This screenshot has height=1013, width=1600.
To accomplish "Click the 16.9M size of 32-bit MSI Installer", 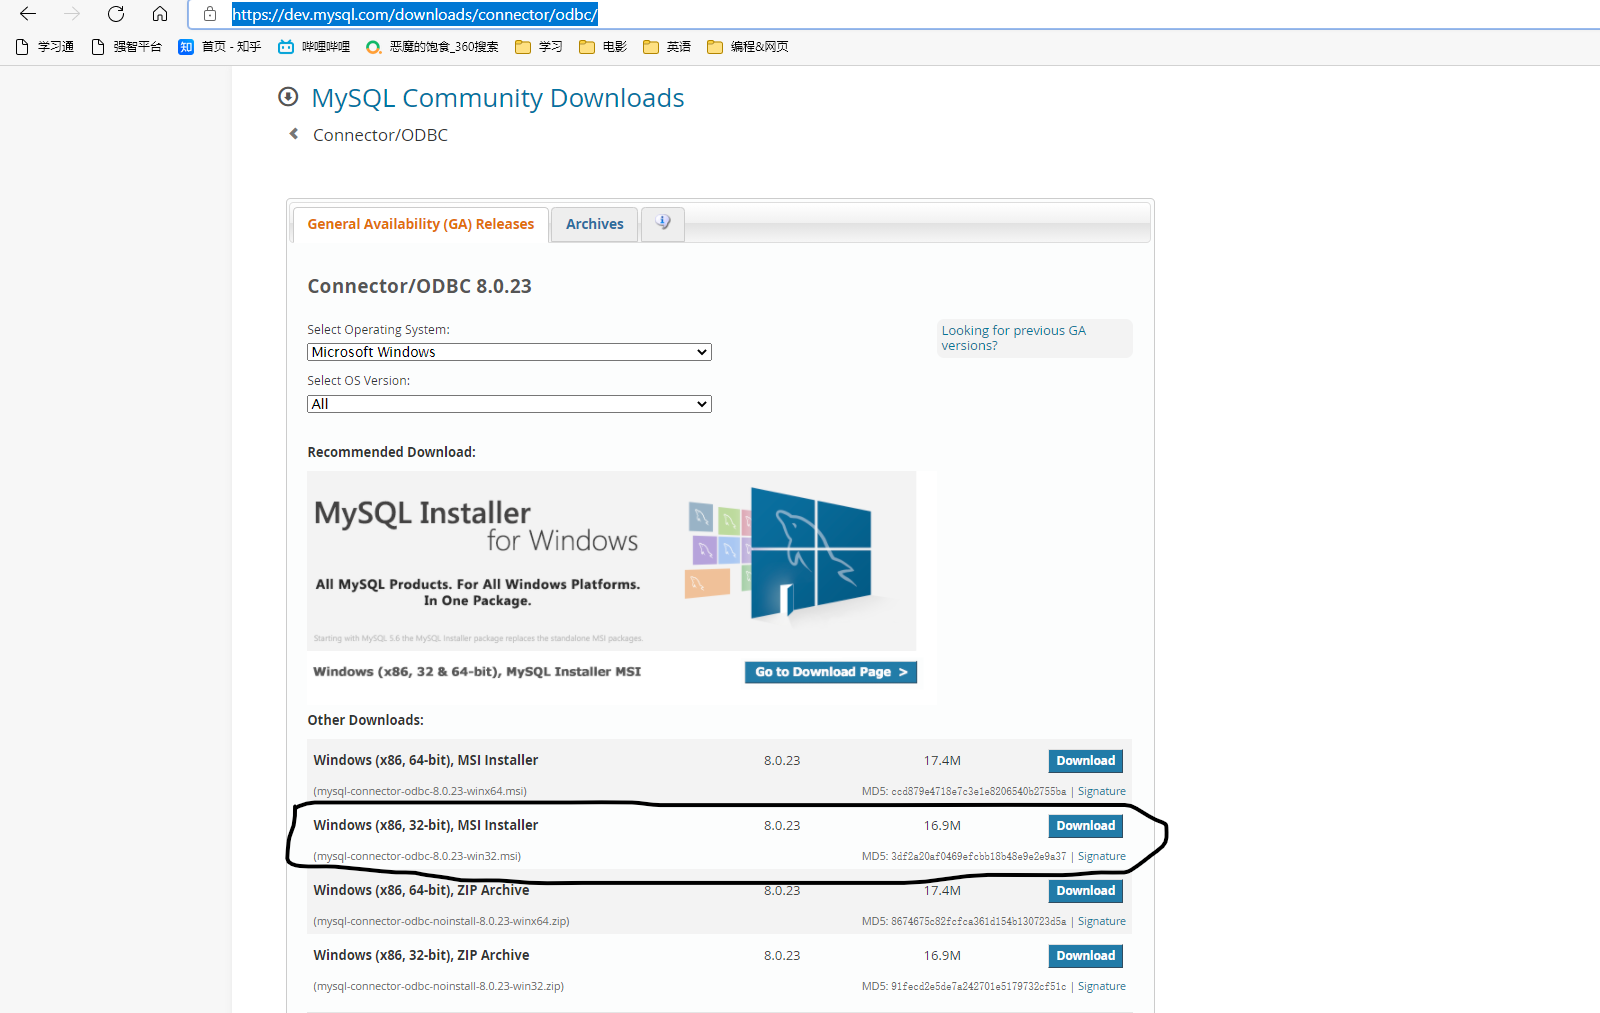I will click(x=942, y=826).
